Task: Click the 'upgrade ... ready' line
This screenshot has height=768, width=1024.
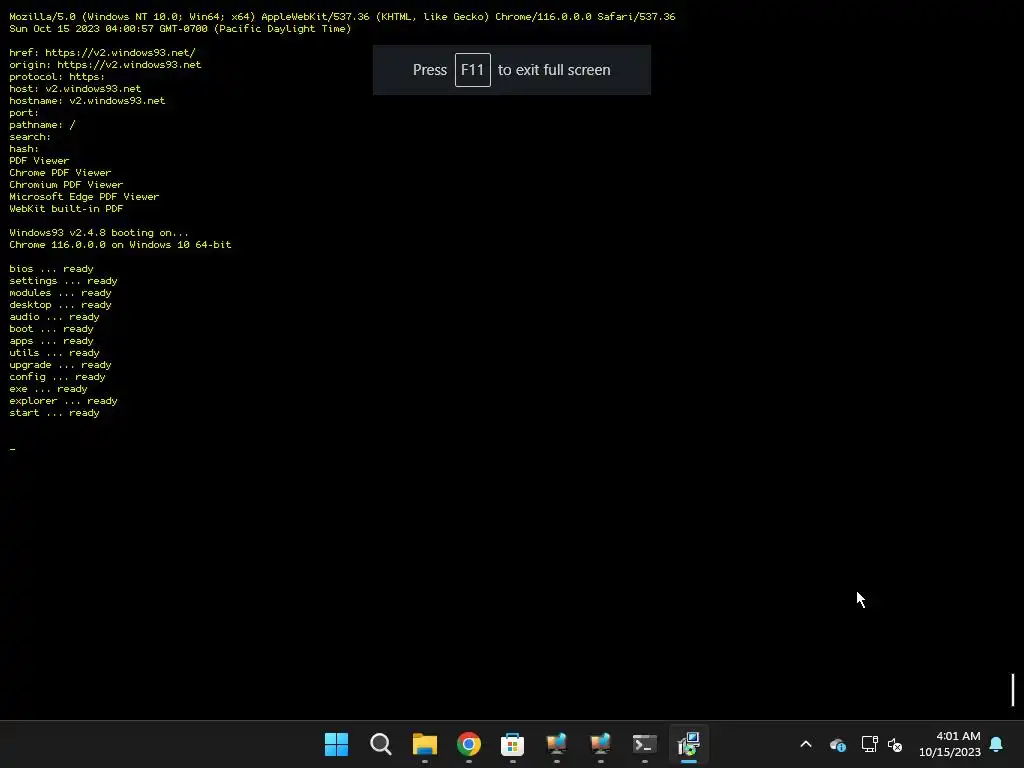Action: pyautogui.click(x=60, y=365)
